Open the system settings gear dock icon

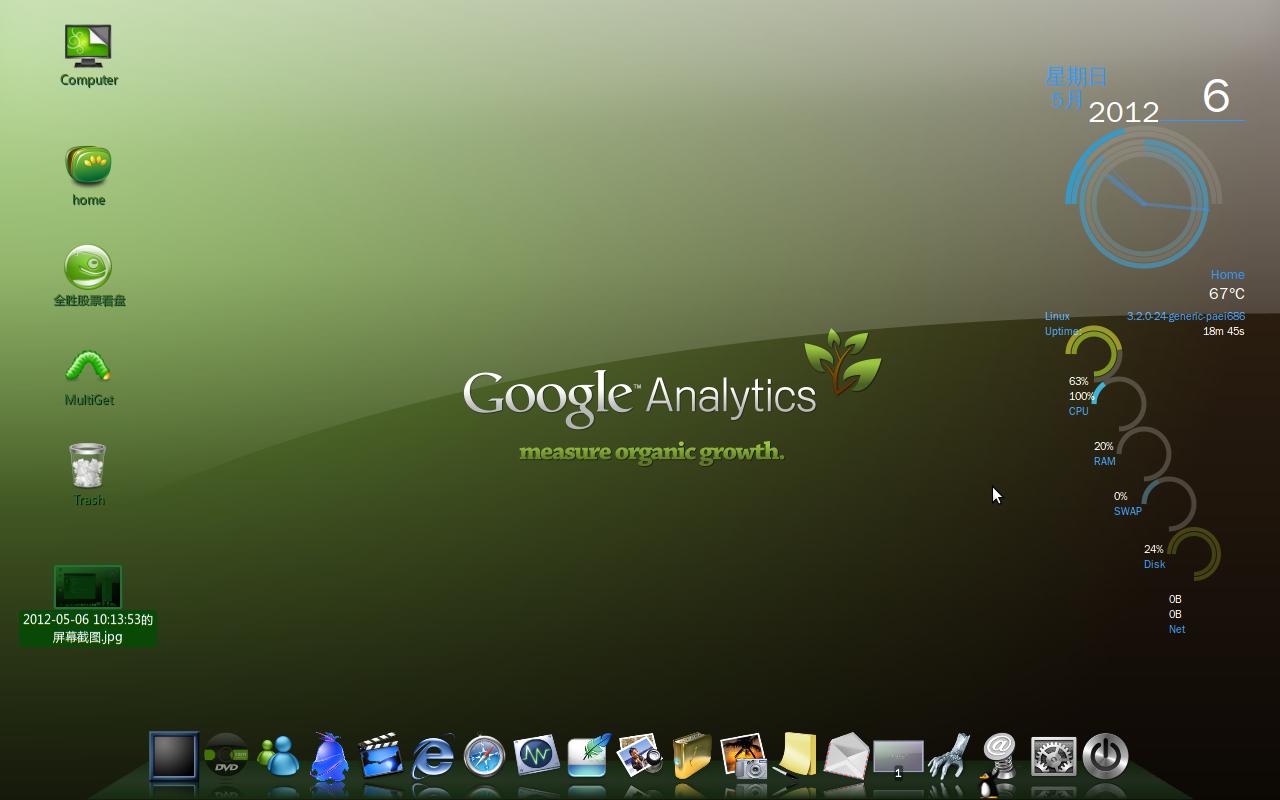1053,757
